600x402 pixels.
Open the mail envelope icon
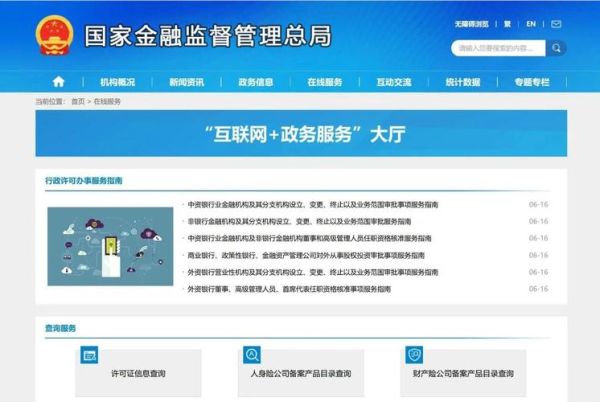[x=558, y=24]
